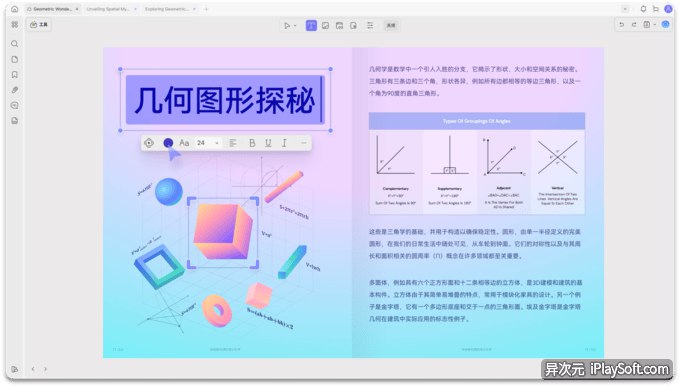680x387 pixels.
Task: Open the pointer tool dropdown arrow
Action: point(295,26)
